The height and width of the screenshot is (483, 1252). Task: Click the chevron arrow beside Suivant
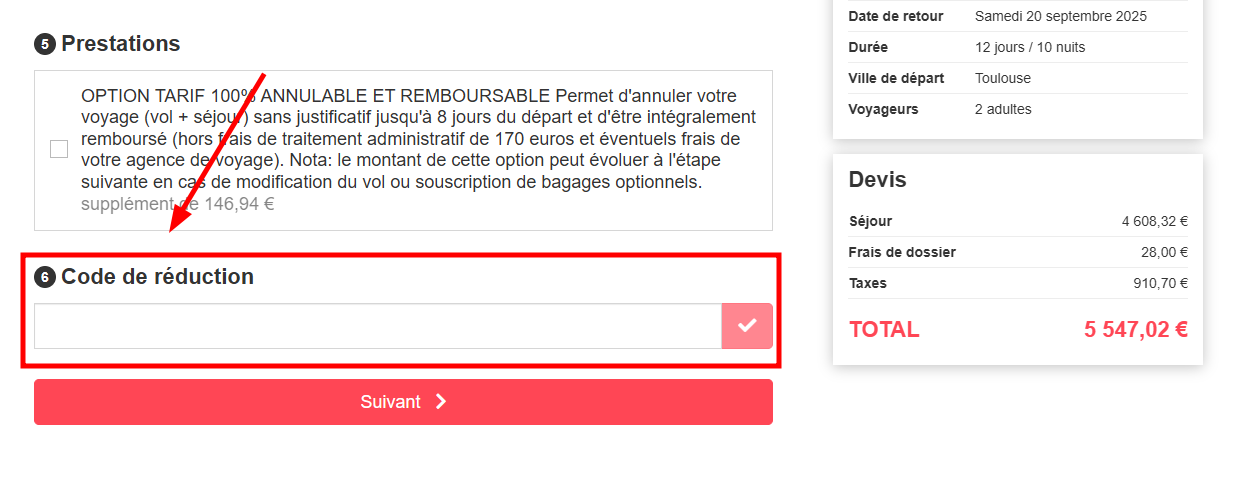click(441, 402)
